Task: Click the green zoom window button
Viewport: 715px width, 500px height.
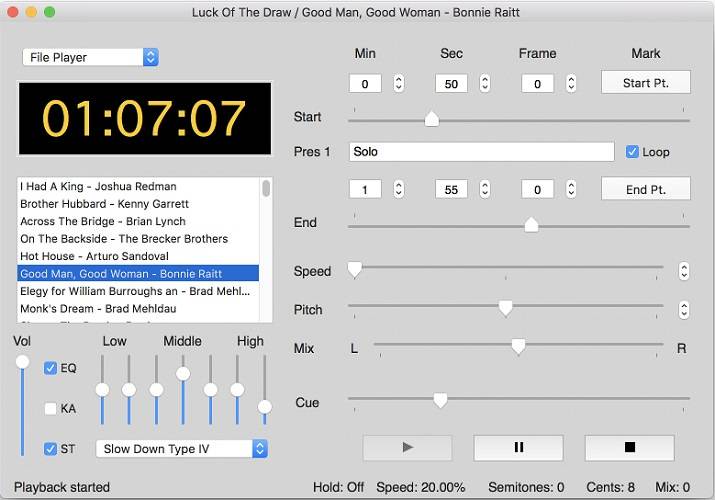Action: (49, 12)
